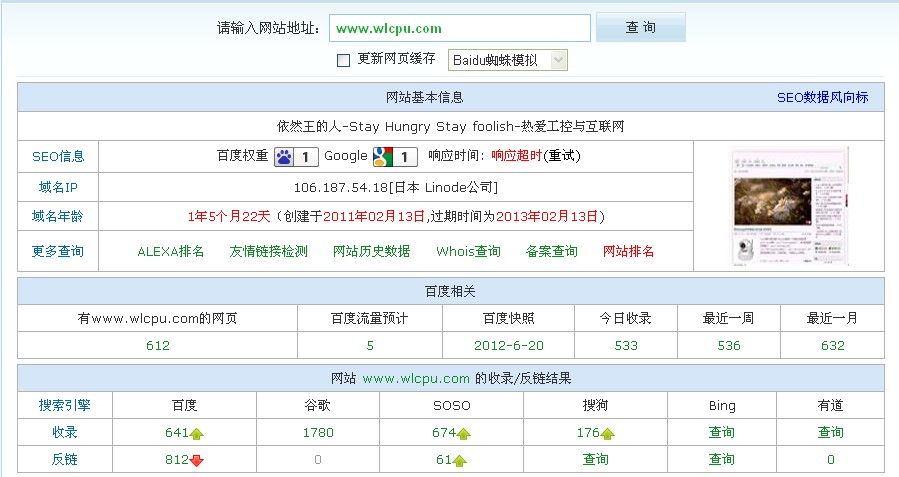899x477 pixels.
Task: Click the website preview thumbnail
Action: [789, 206]
